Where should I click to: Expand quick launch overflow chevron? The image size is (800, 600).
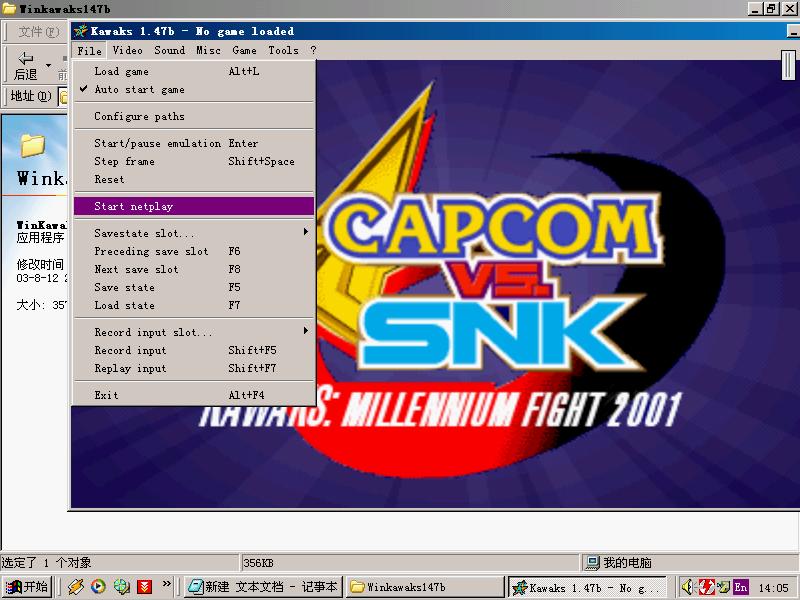point(166,584)
